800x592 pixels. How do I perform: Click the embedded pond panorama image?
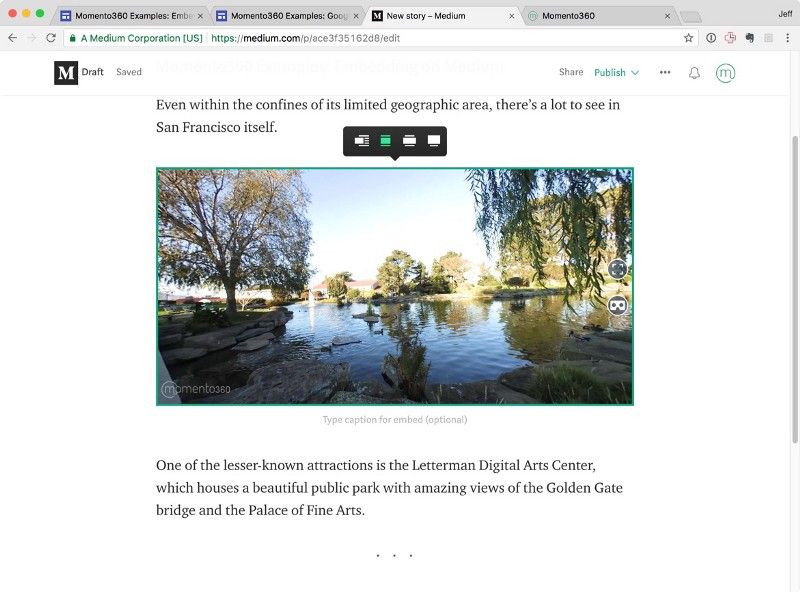click(x=394, y=286)
